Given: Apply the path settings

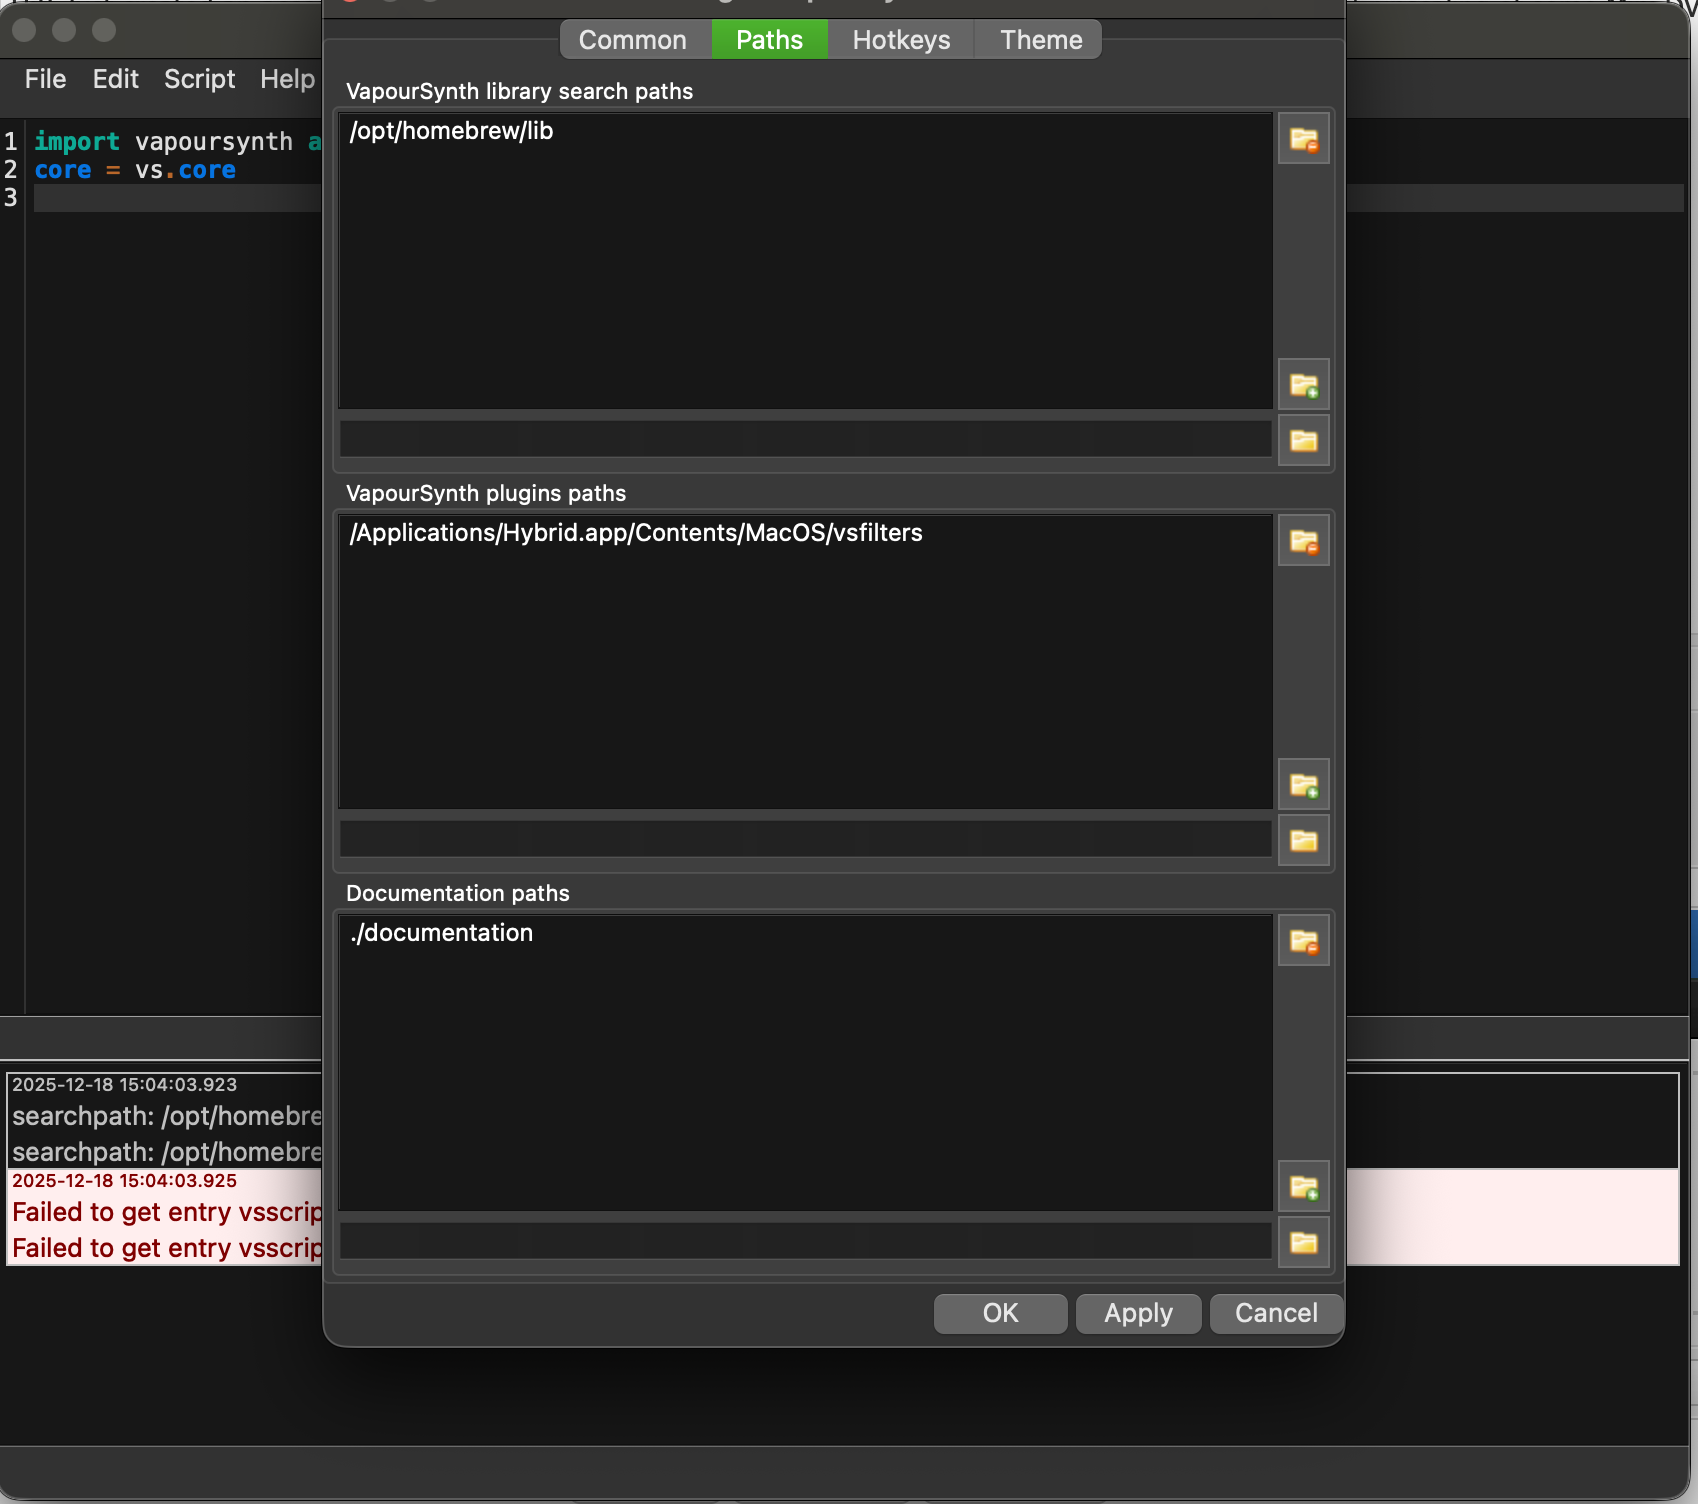Looking at the screenshot, I should click(1137, 1313).
